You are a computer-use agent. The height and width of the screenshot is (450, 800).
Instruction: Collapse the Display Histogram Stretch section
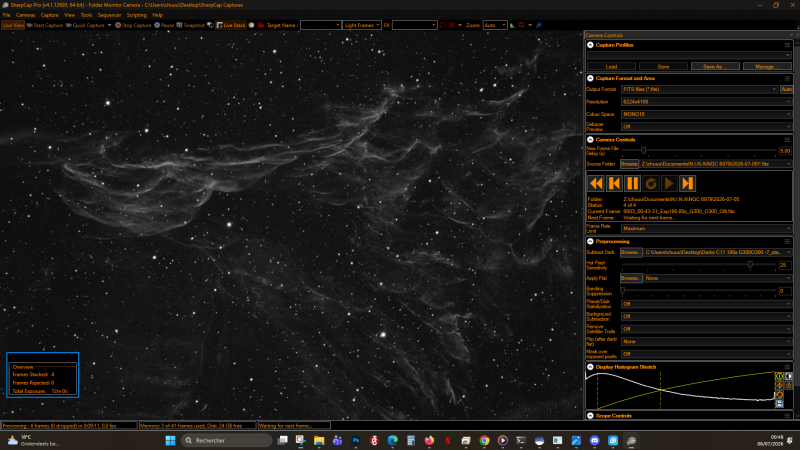pos(590,367)
